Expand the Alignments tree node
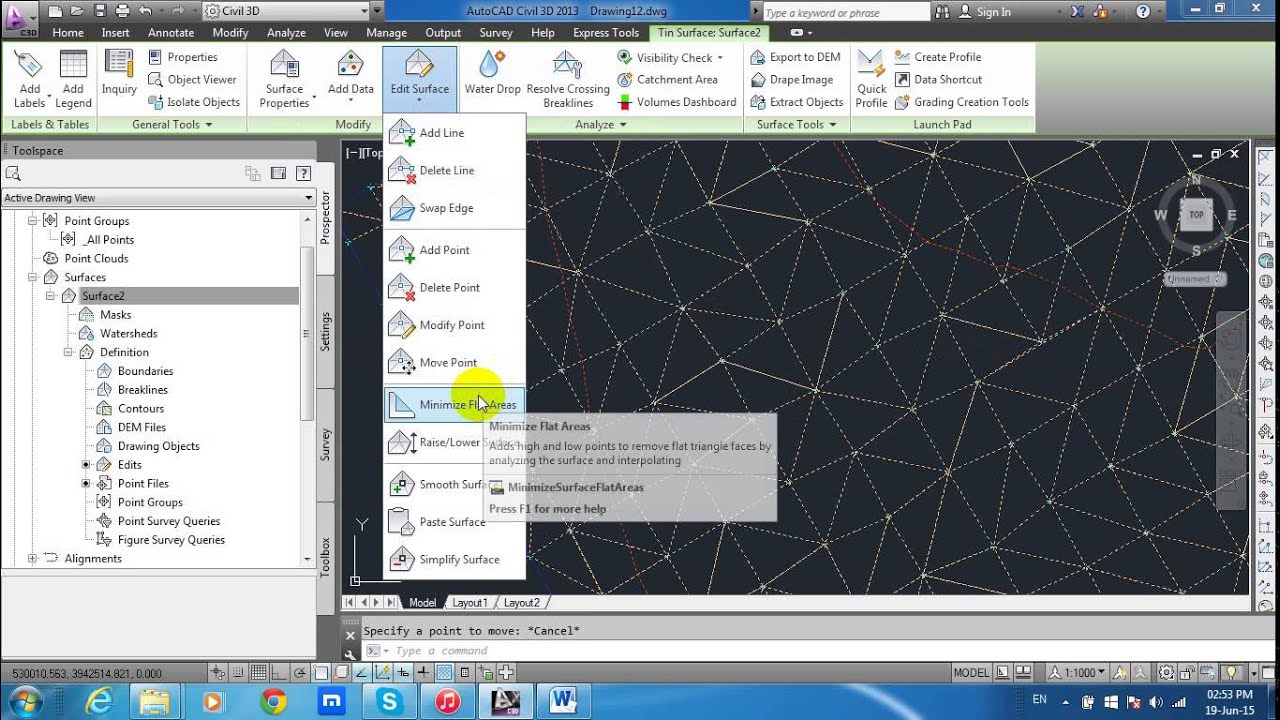Image resolution: width=1280 pixels, height=720 pixels. coord(32,559)
